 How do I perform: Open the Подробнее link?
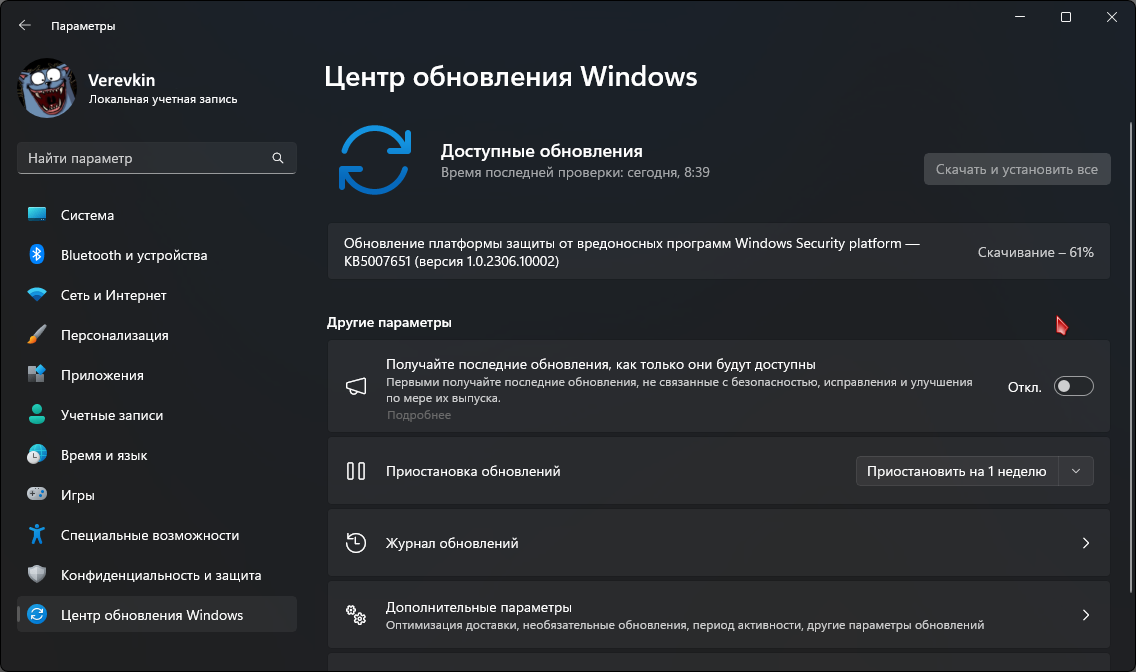pos(419,415)
